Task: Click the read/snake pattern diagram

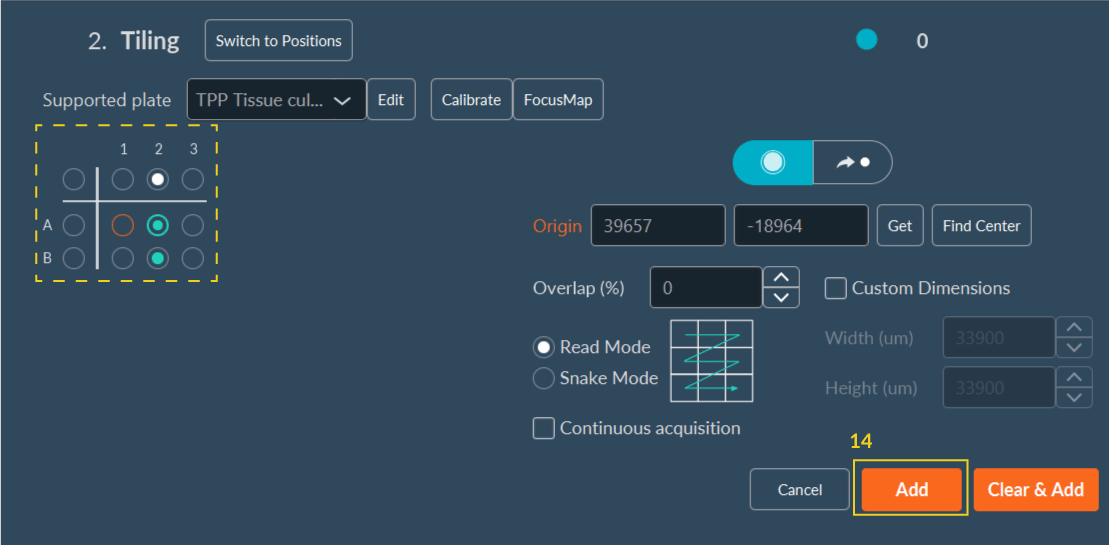Action: click(x=711, y=361)
